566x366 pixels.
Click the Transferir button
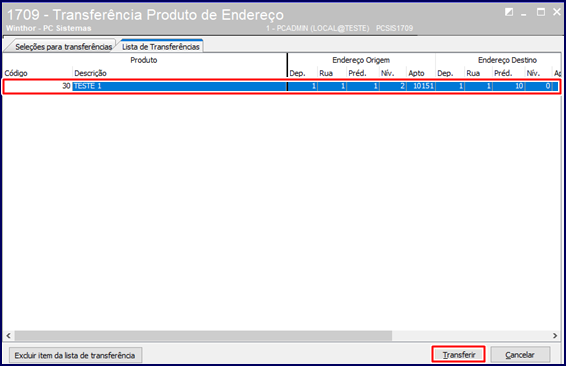(458, 355)
